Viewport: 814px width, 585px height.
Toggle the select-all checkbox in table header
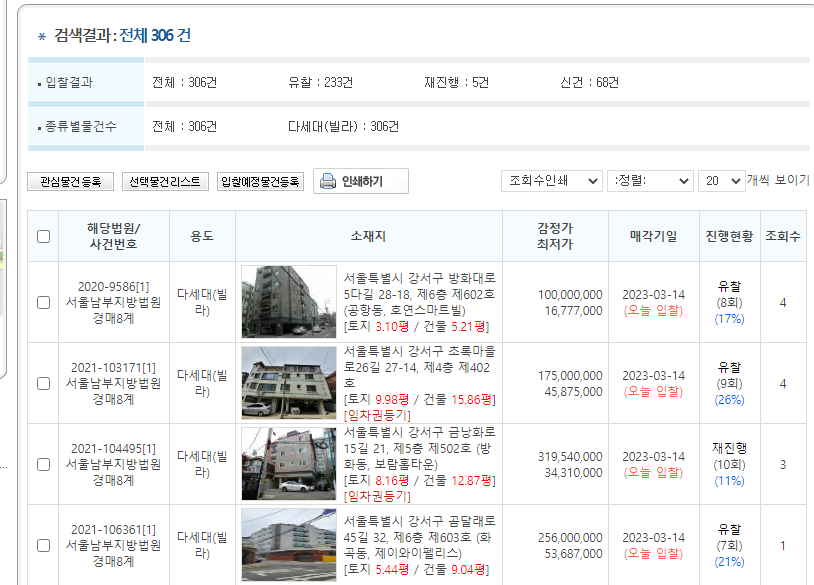click(44, 237)
